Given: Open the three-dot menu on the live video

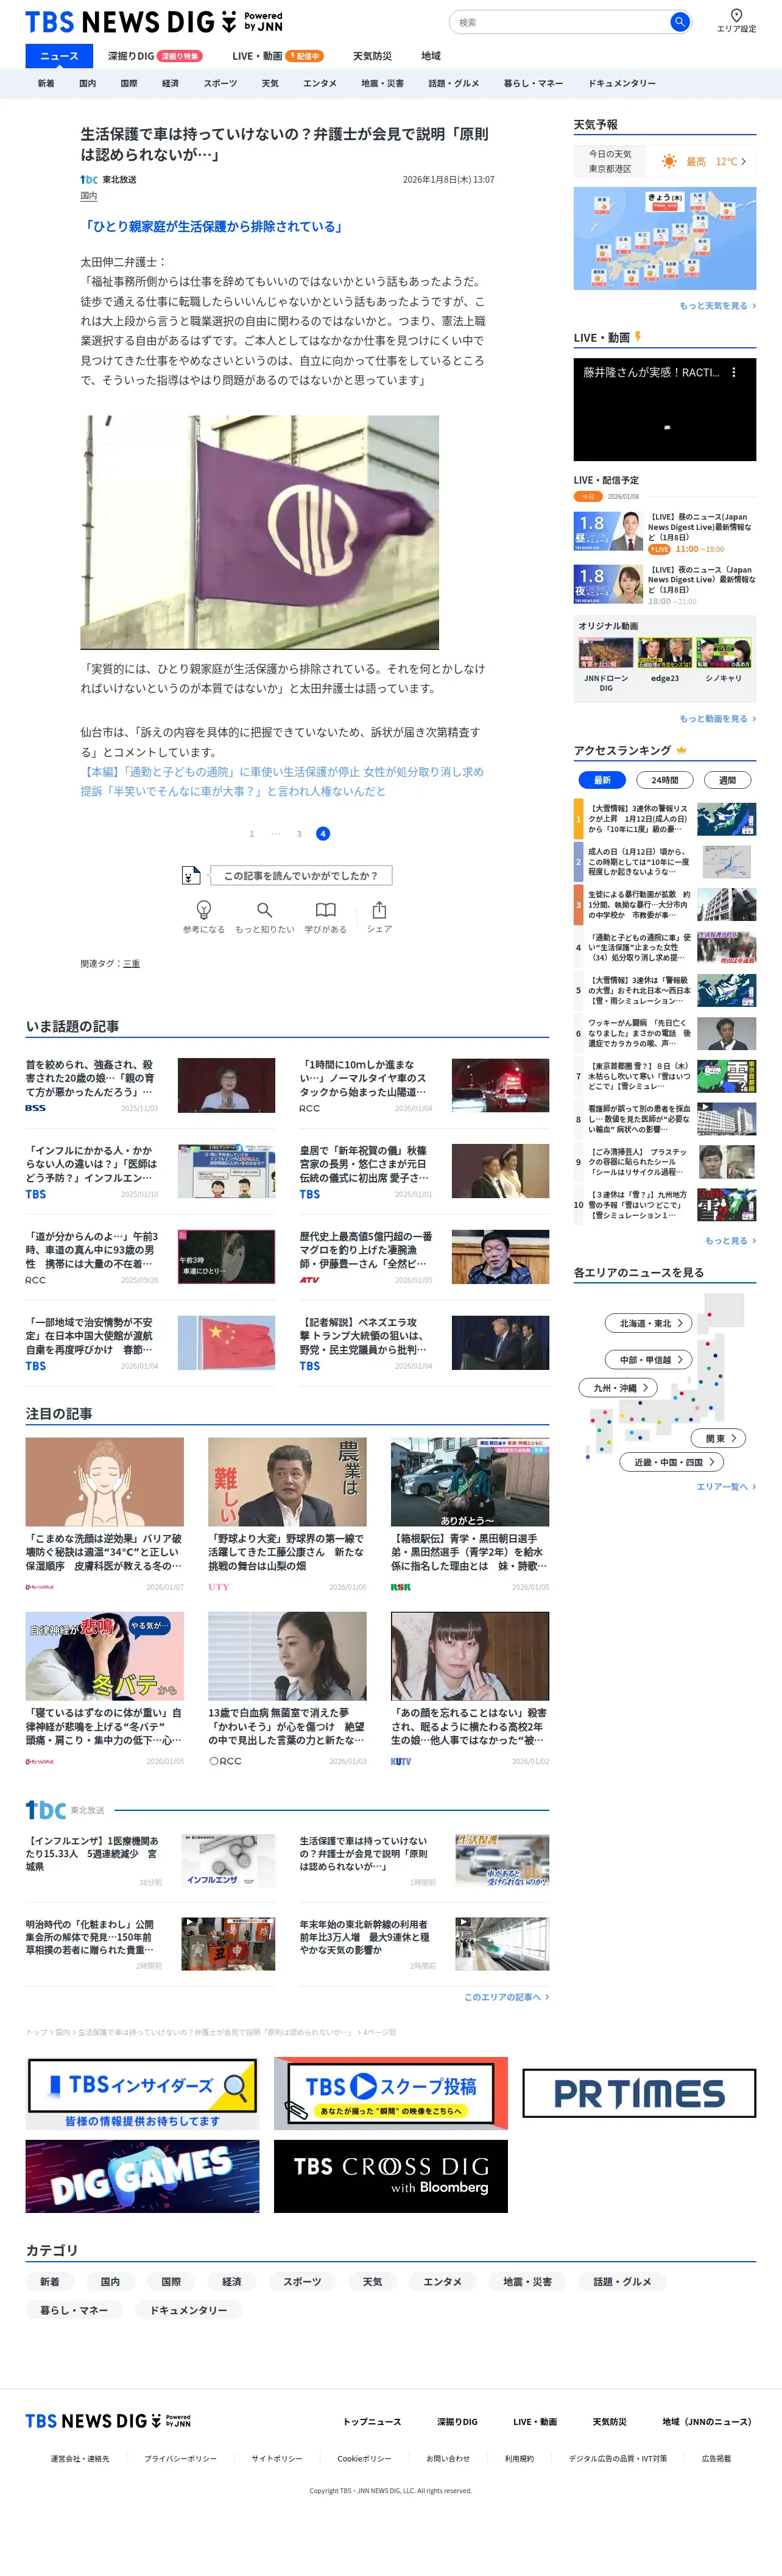Looking at the screenshot, I should pyautogui.click(x=734, y=372).
